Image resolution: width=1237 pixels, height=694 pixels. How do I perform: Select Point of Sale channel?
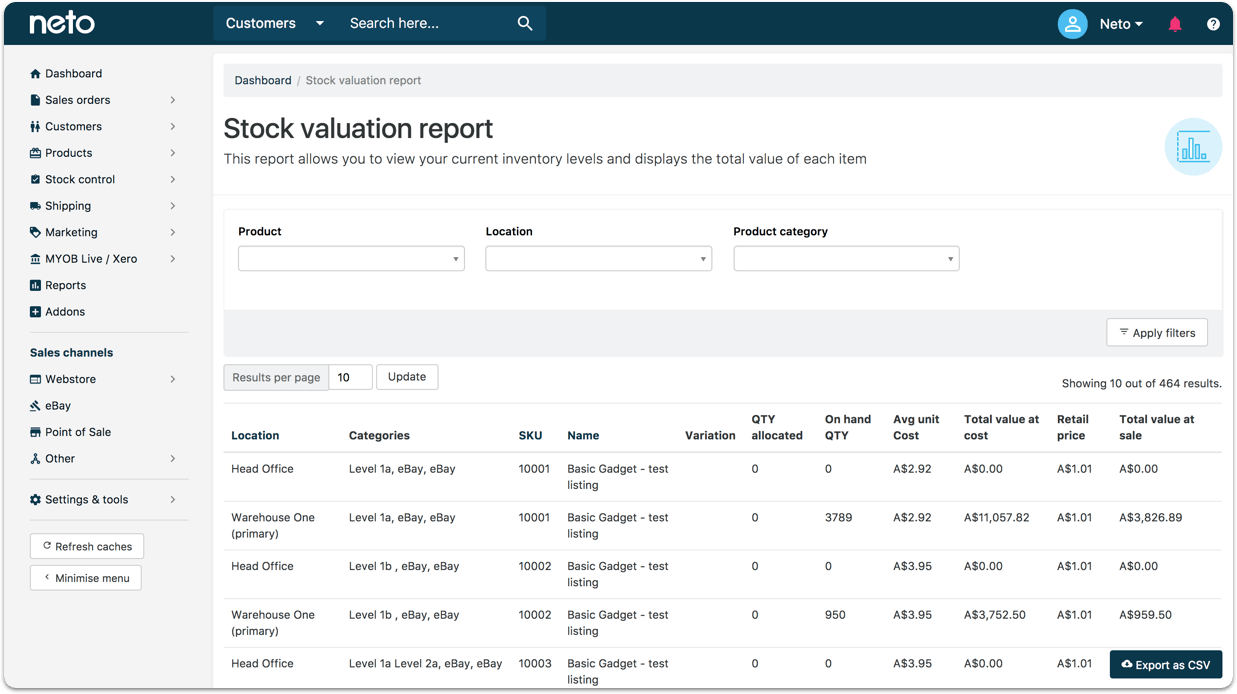click(x=78, y=433)
